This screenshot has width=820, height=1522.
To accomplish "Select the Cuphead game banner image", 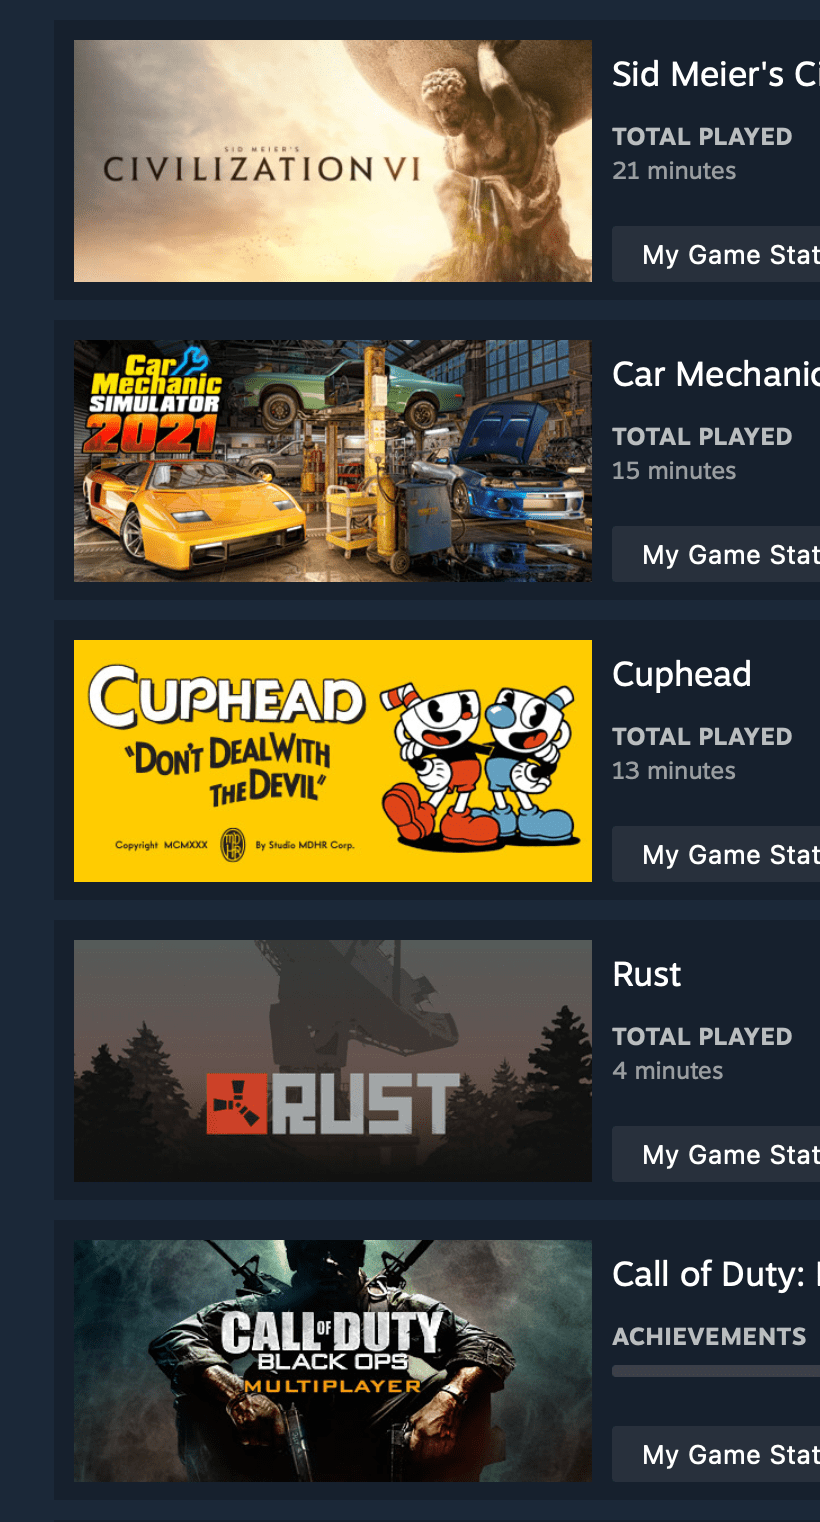I will tap(333, 761).
